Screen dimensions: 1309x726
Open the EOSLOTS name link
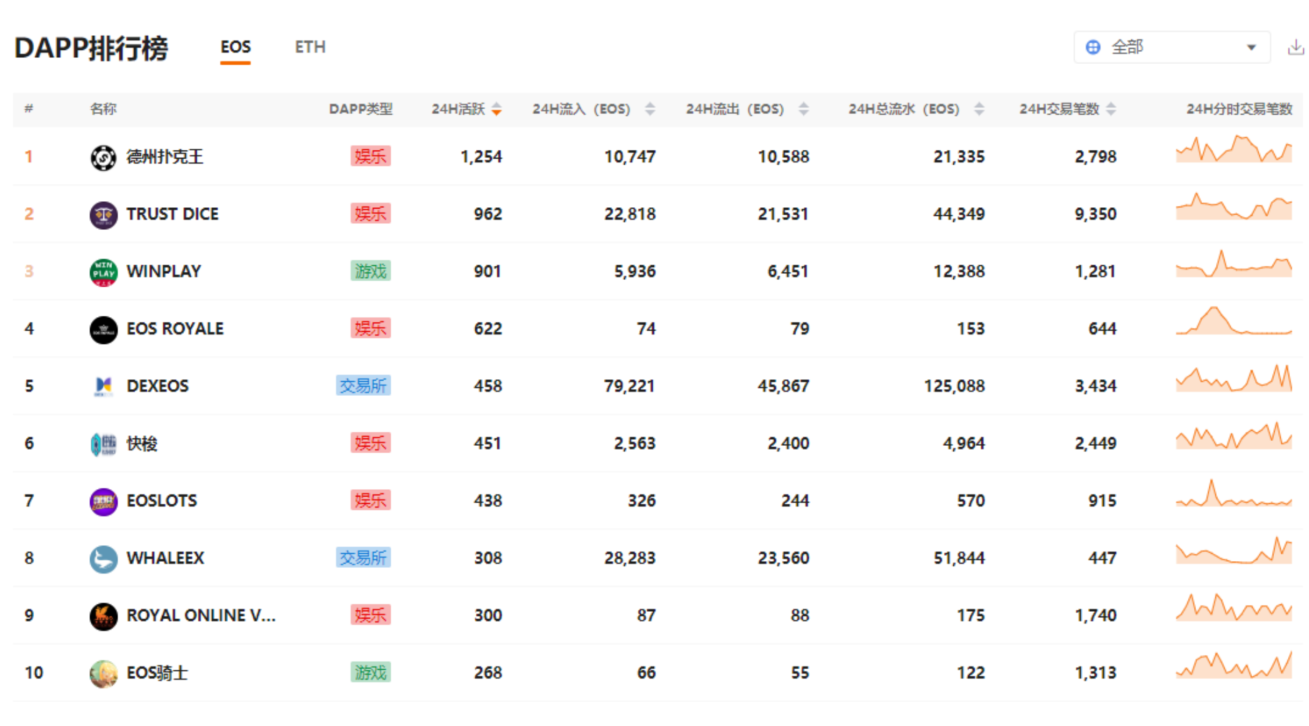pyautogui.click(x=162, y=501)
